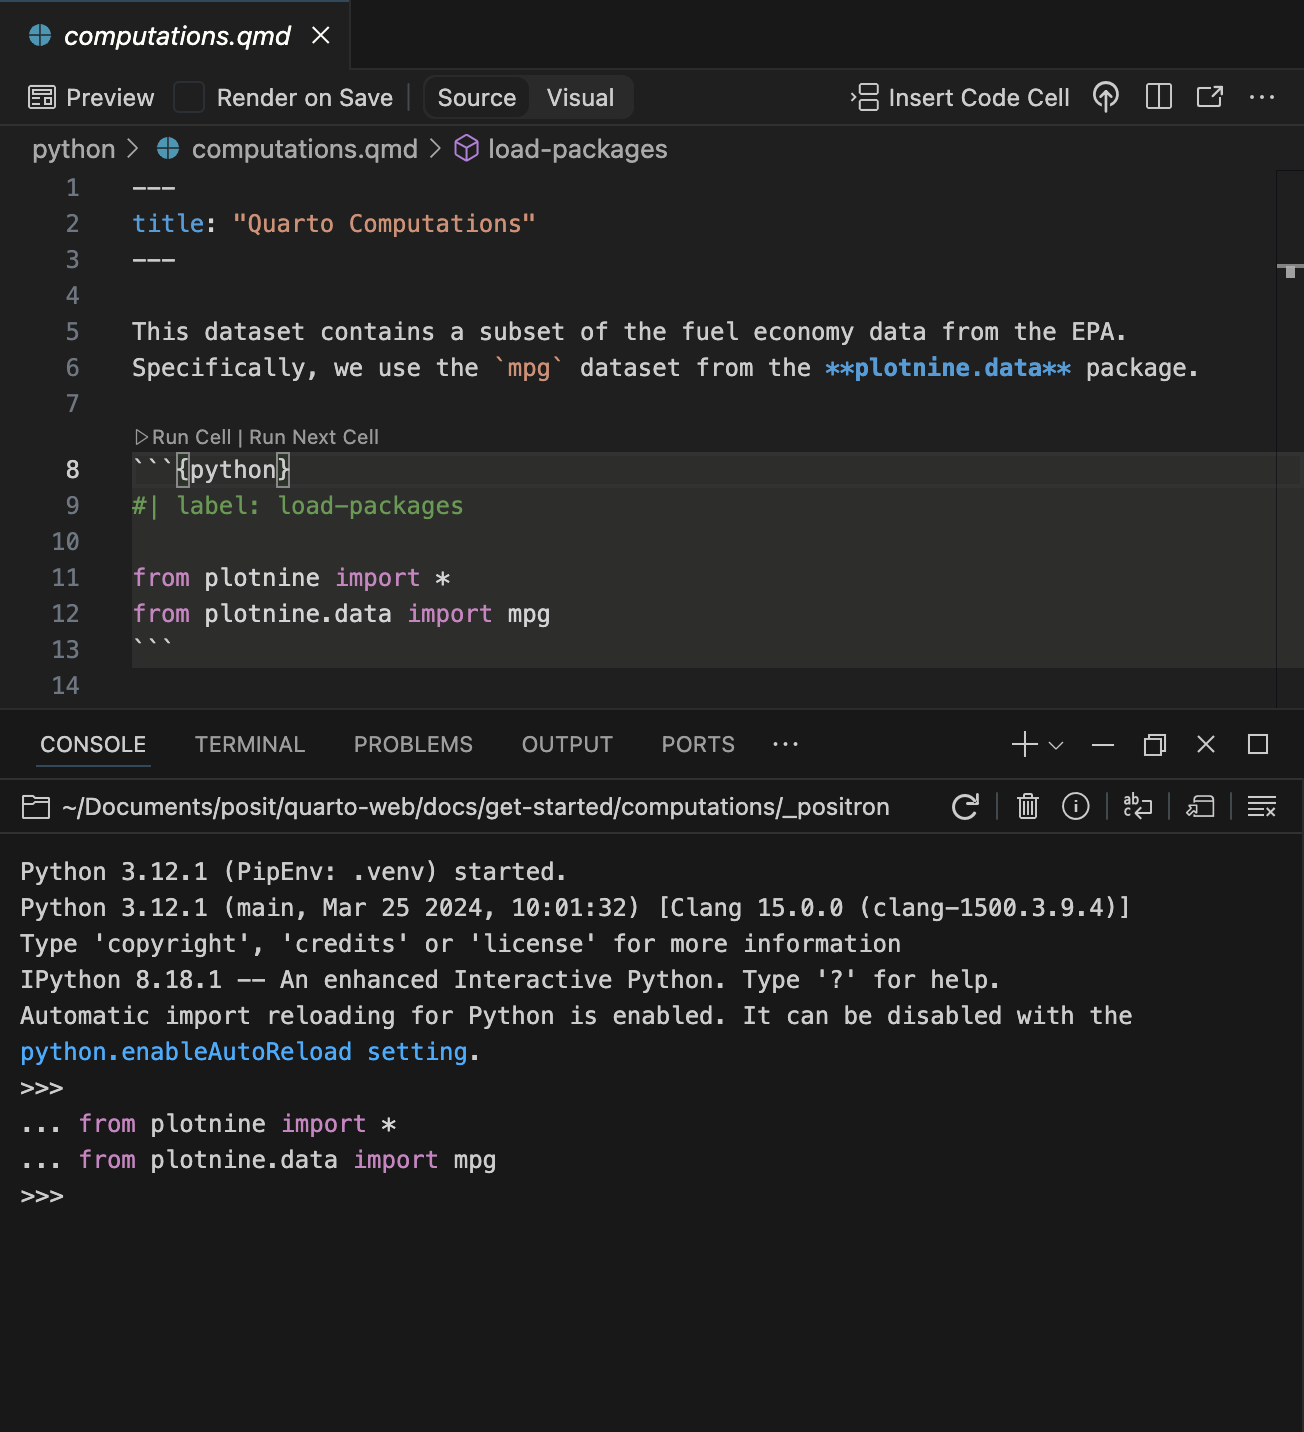
Task: Click the Run Cell code lens
Action: pos(183,437)
